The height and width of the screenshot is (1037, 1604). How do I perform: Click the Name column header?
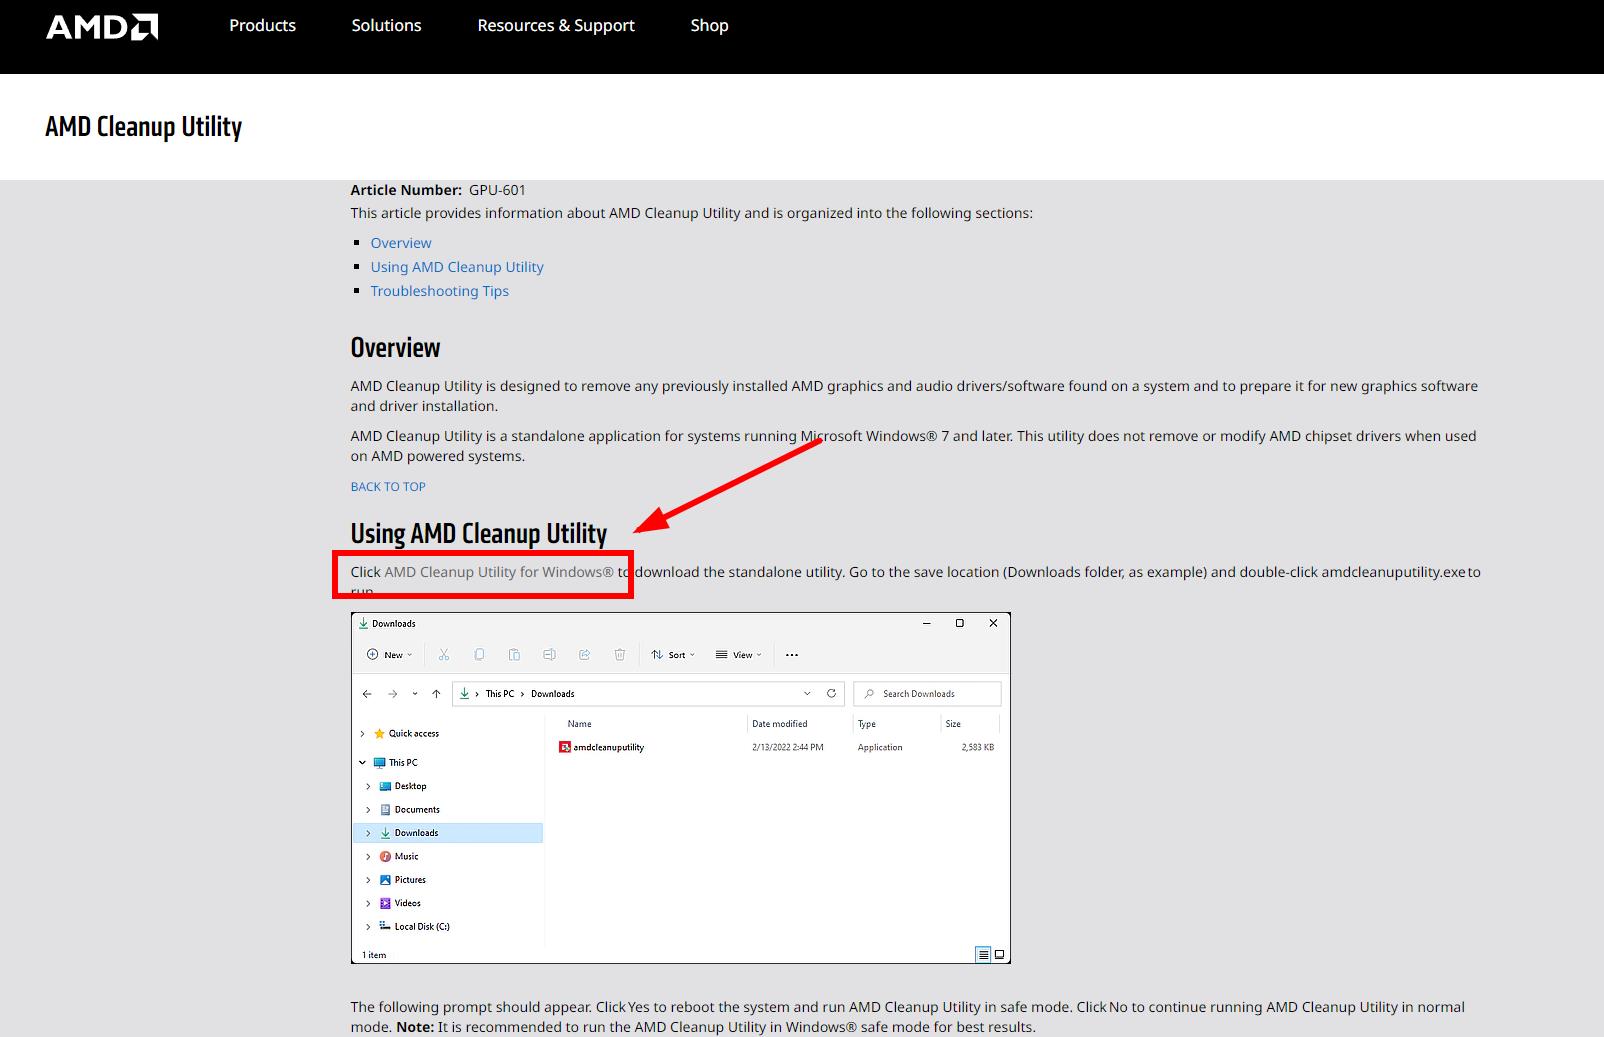click(579, 724)
